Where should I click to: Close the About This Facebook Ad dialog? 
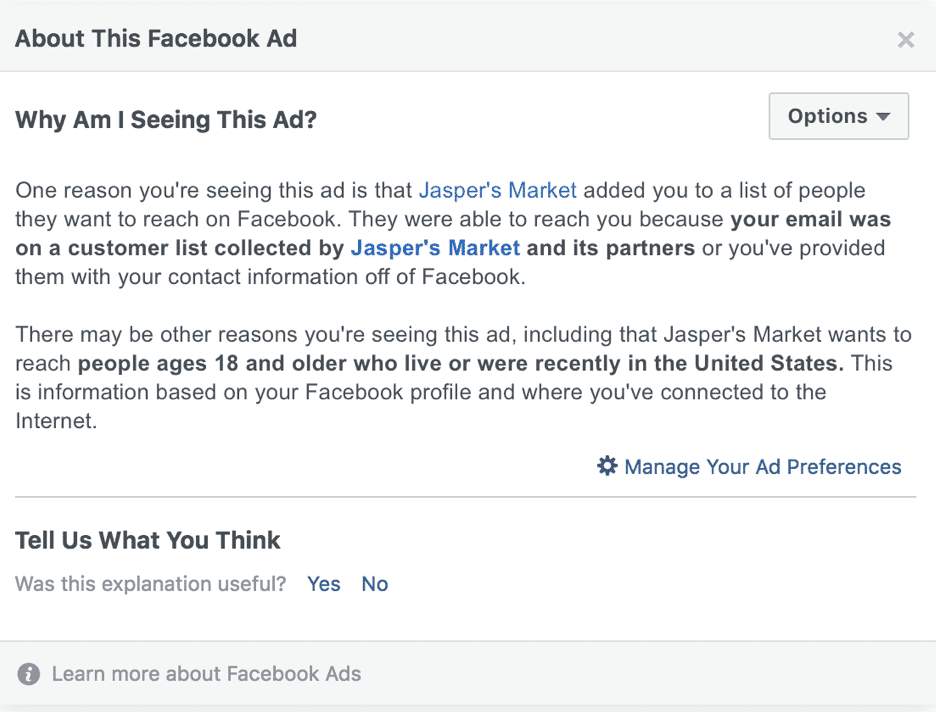[x=906, y=40]
